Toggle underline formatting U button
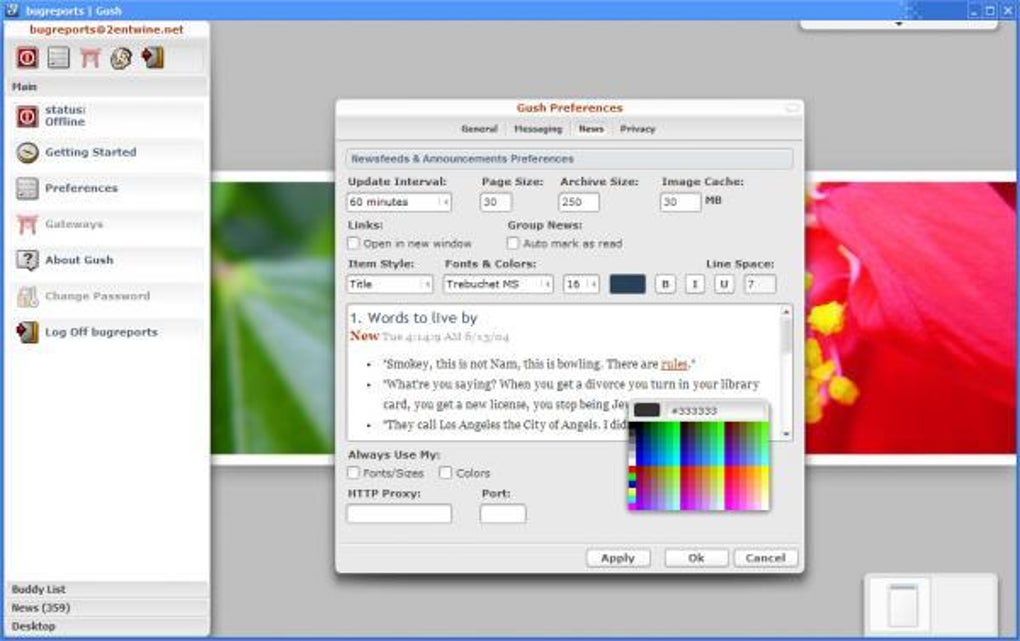The image size is (1020, 641). click(x=724, y=284)
